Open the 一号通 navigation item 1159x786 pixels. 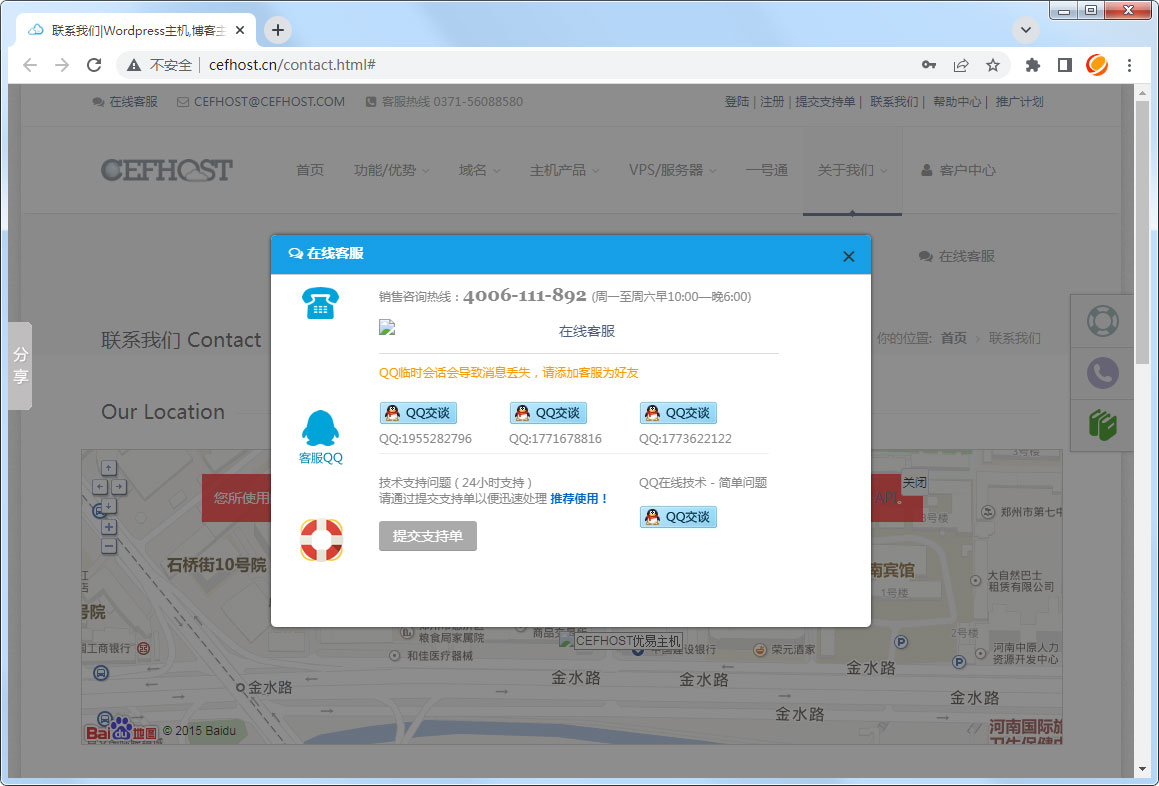click(x=767, y=170)
